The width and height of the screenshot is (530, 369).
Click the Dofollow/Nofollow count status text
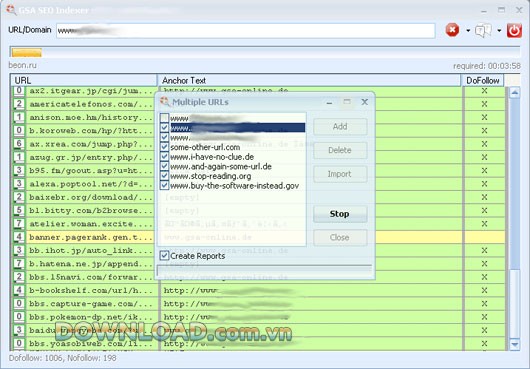pyautogui.click(x=63, y=358)
